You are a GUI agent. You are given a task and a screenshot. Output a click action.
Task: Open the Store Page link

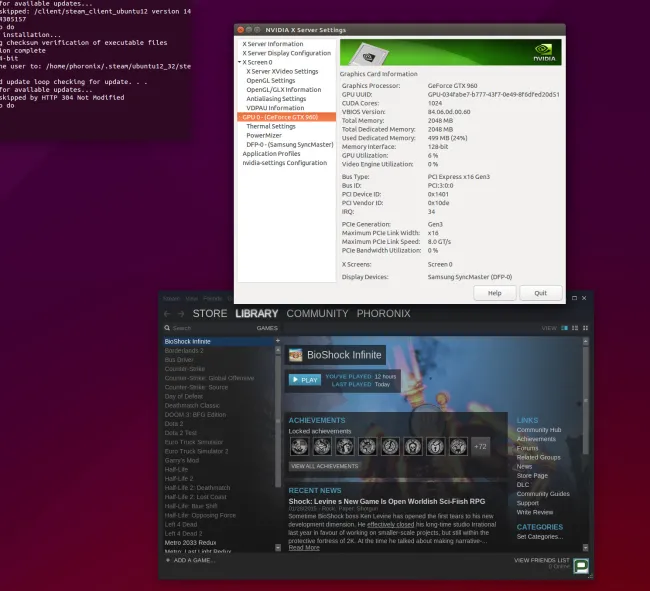532,475
